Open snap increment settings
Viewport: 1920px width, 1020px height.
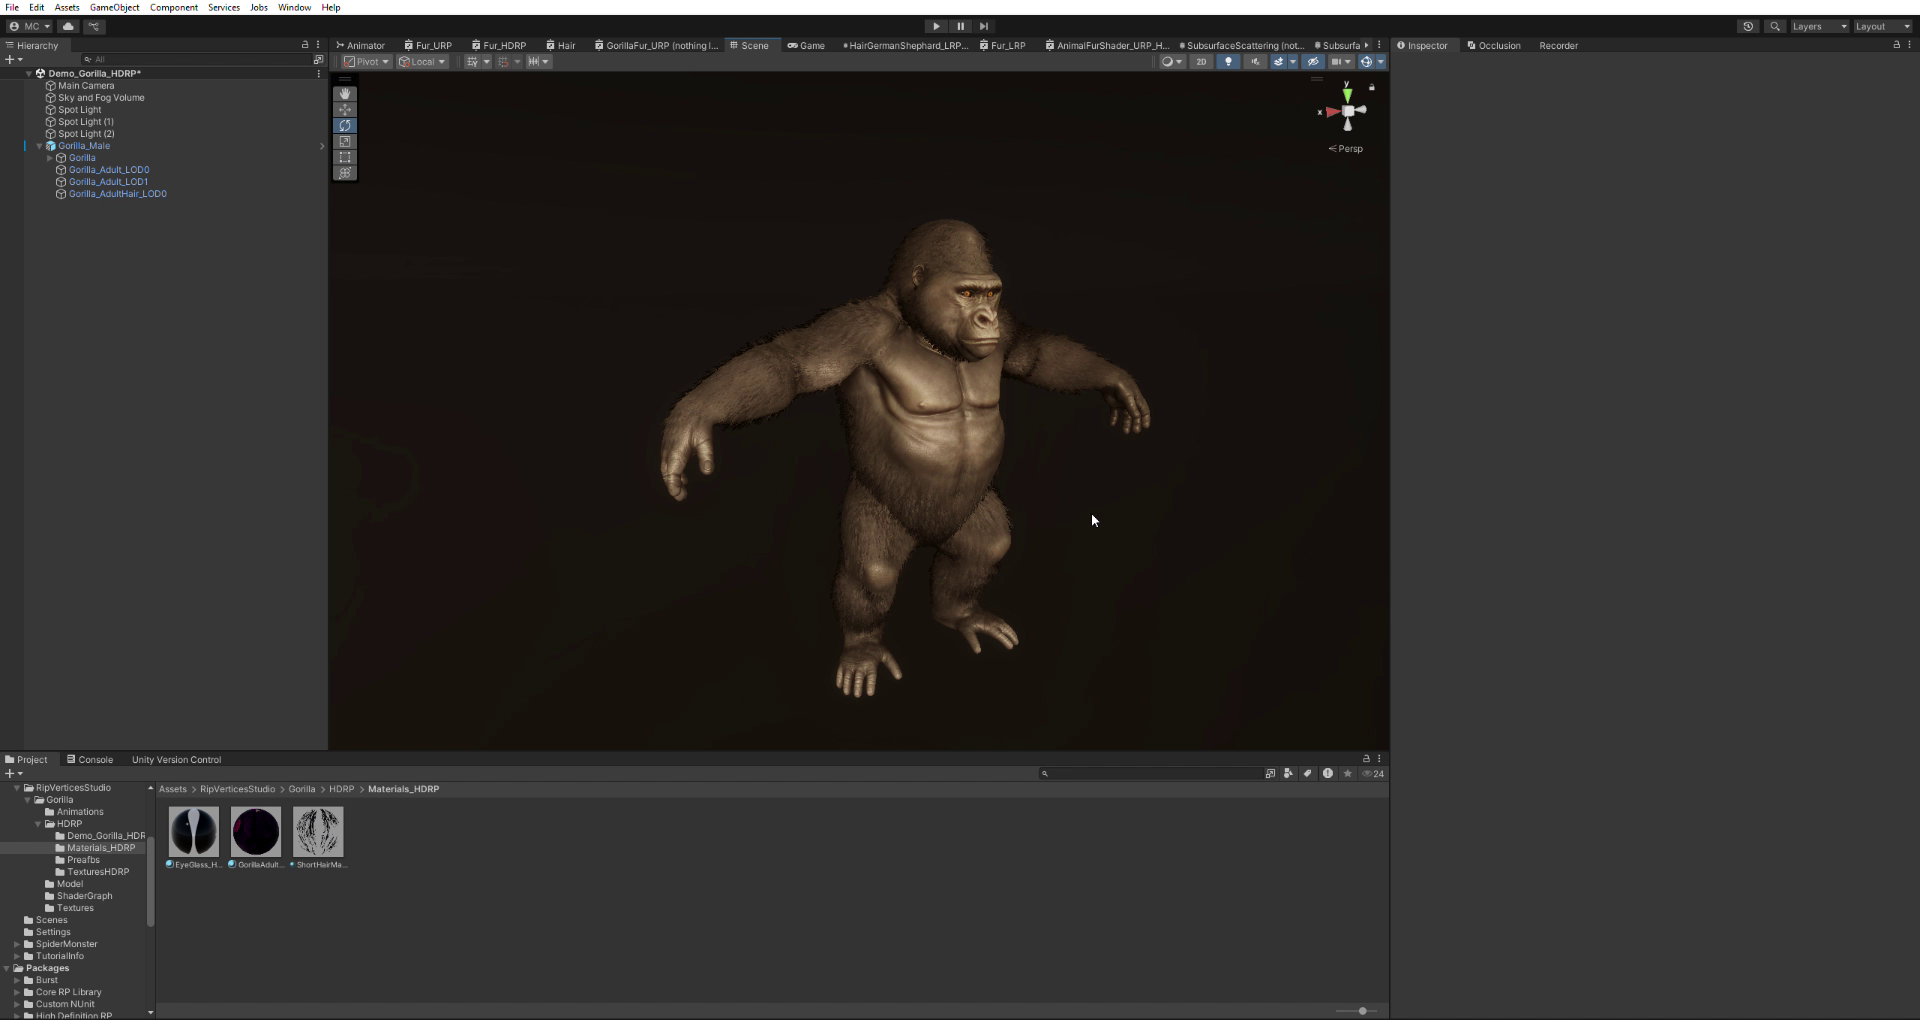coord(538,62)
